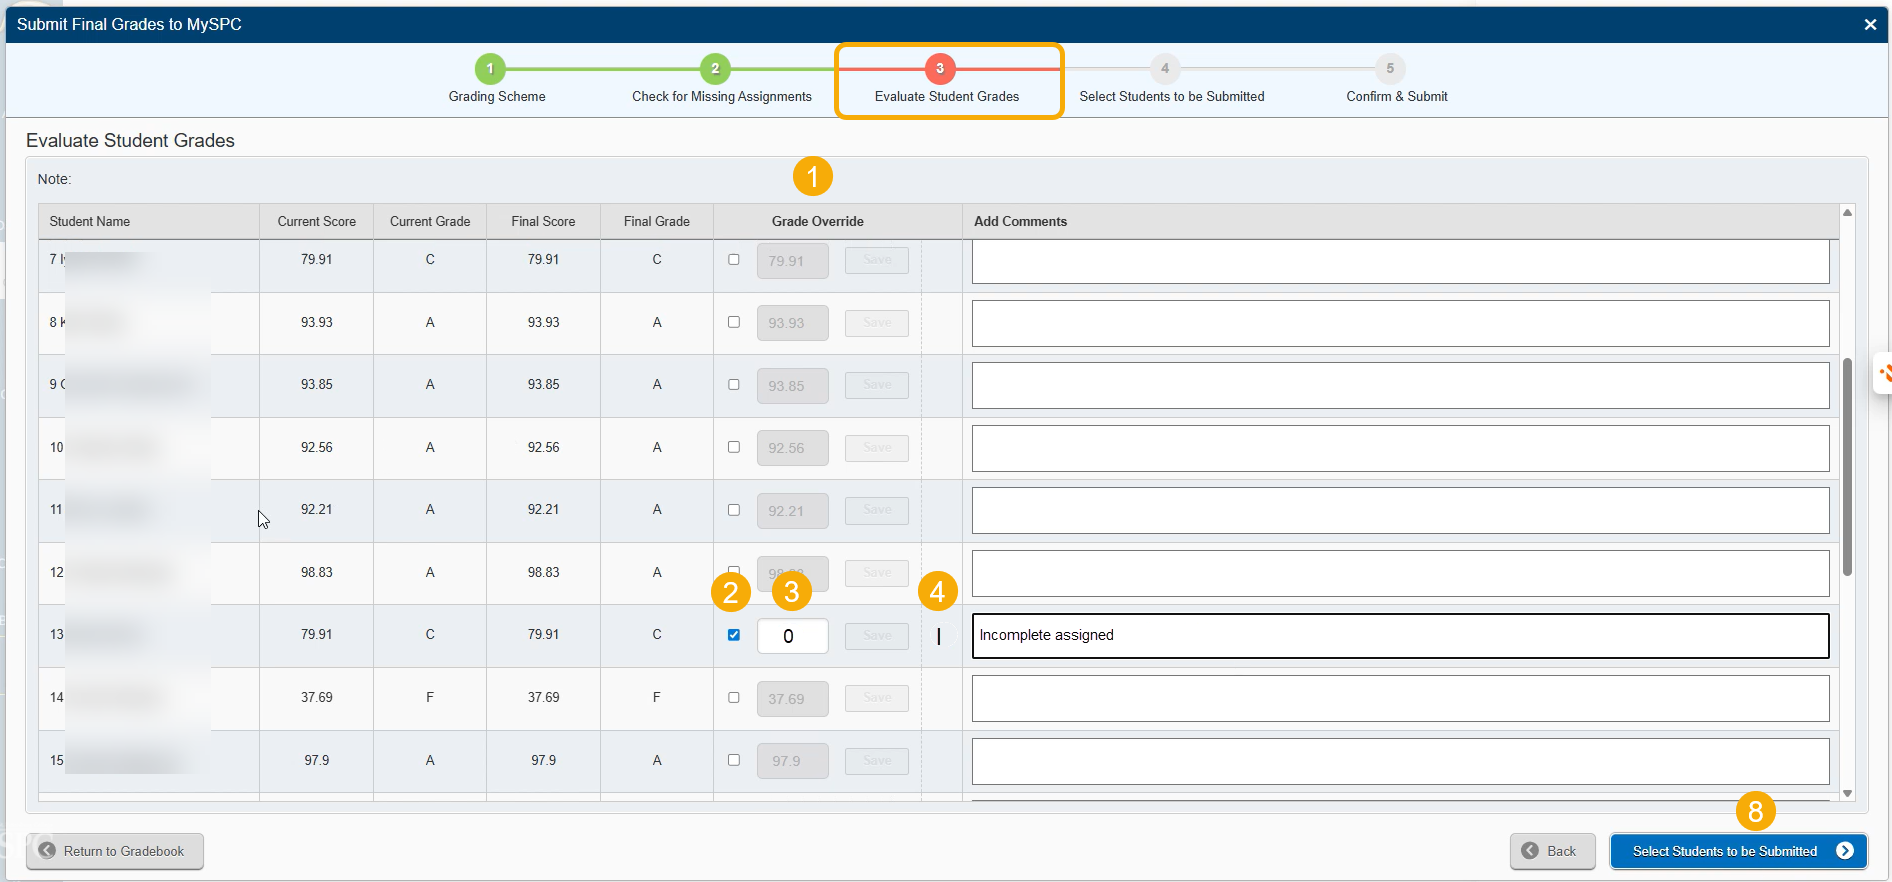Uncheck grade override for student 13
This screenshot has height=882, width=1892.
point(734,635)
